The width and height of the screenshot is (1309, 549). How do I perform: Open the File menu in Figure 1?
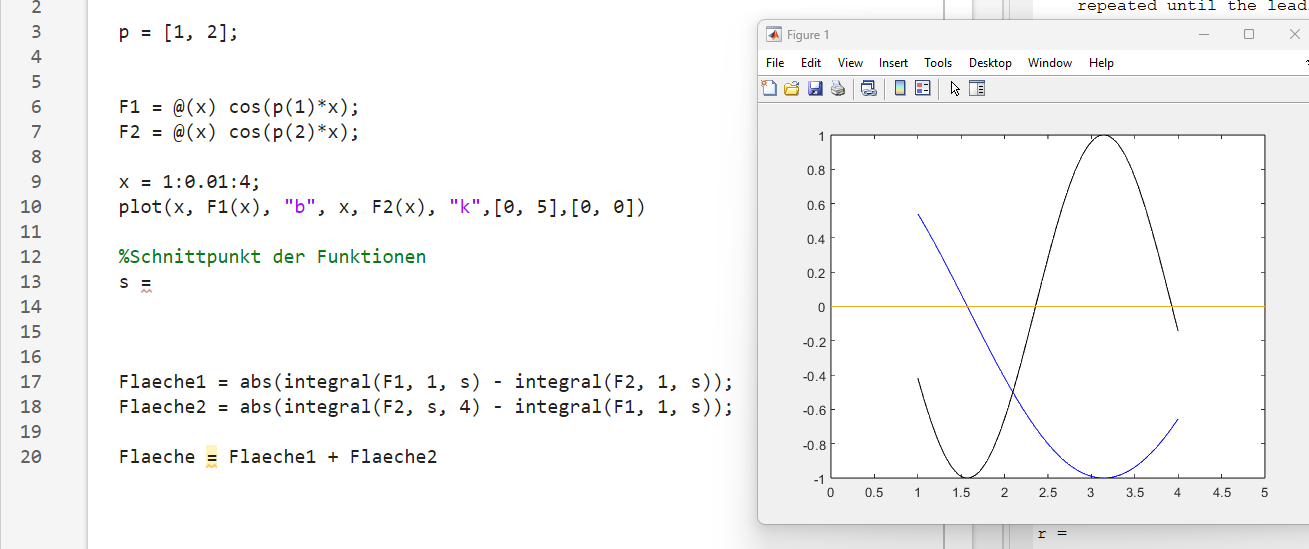tap(775, 62)
